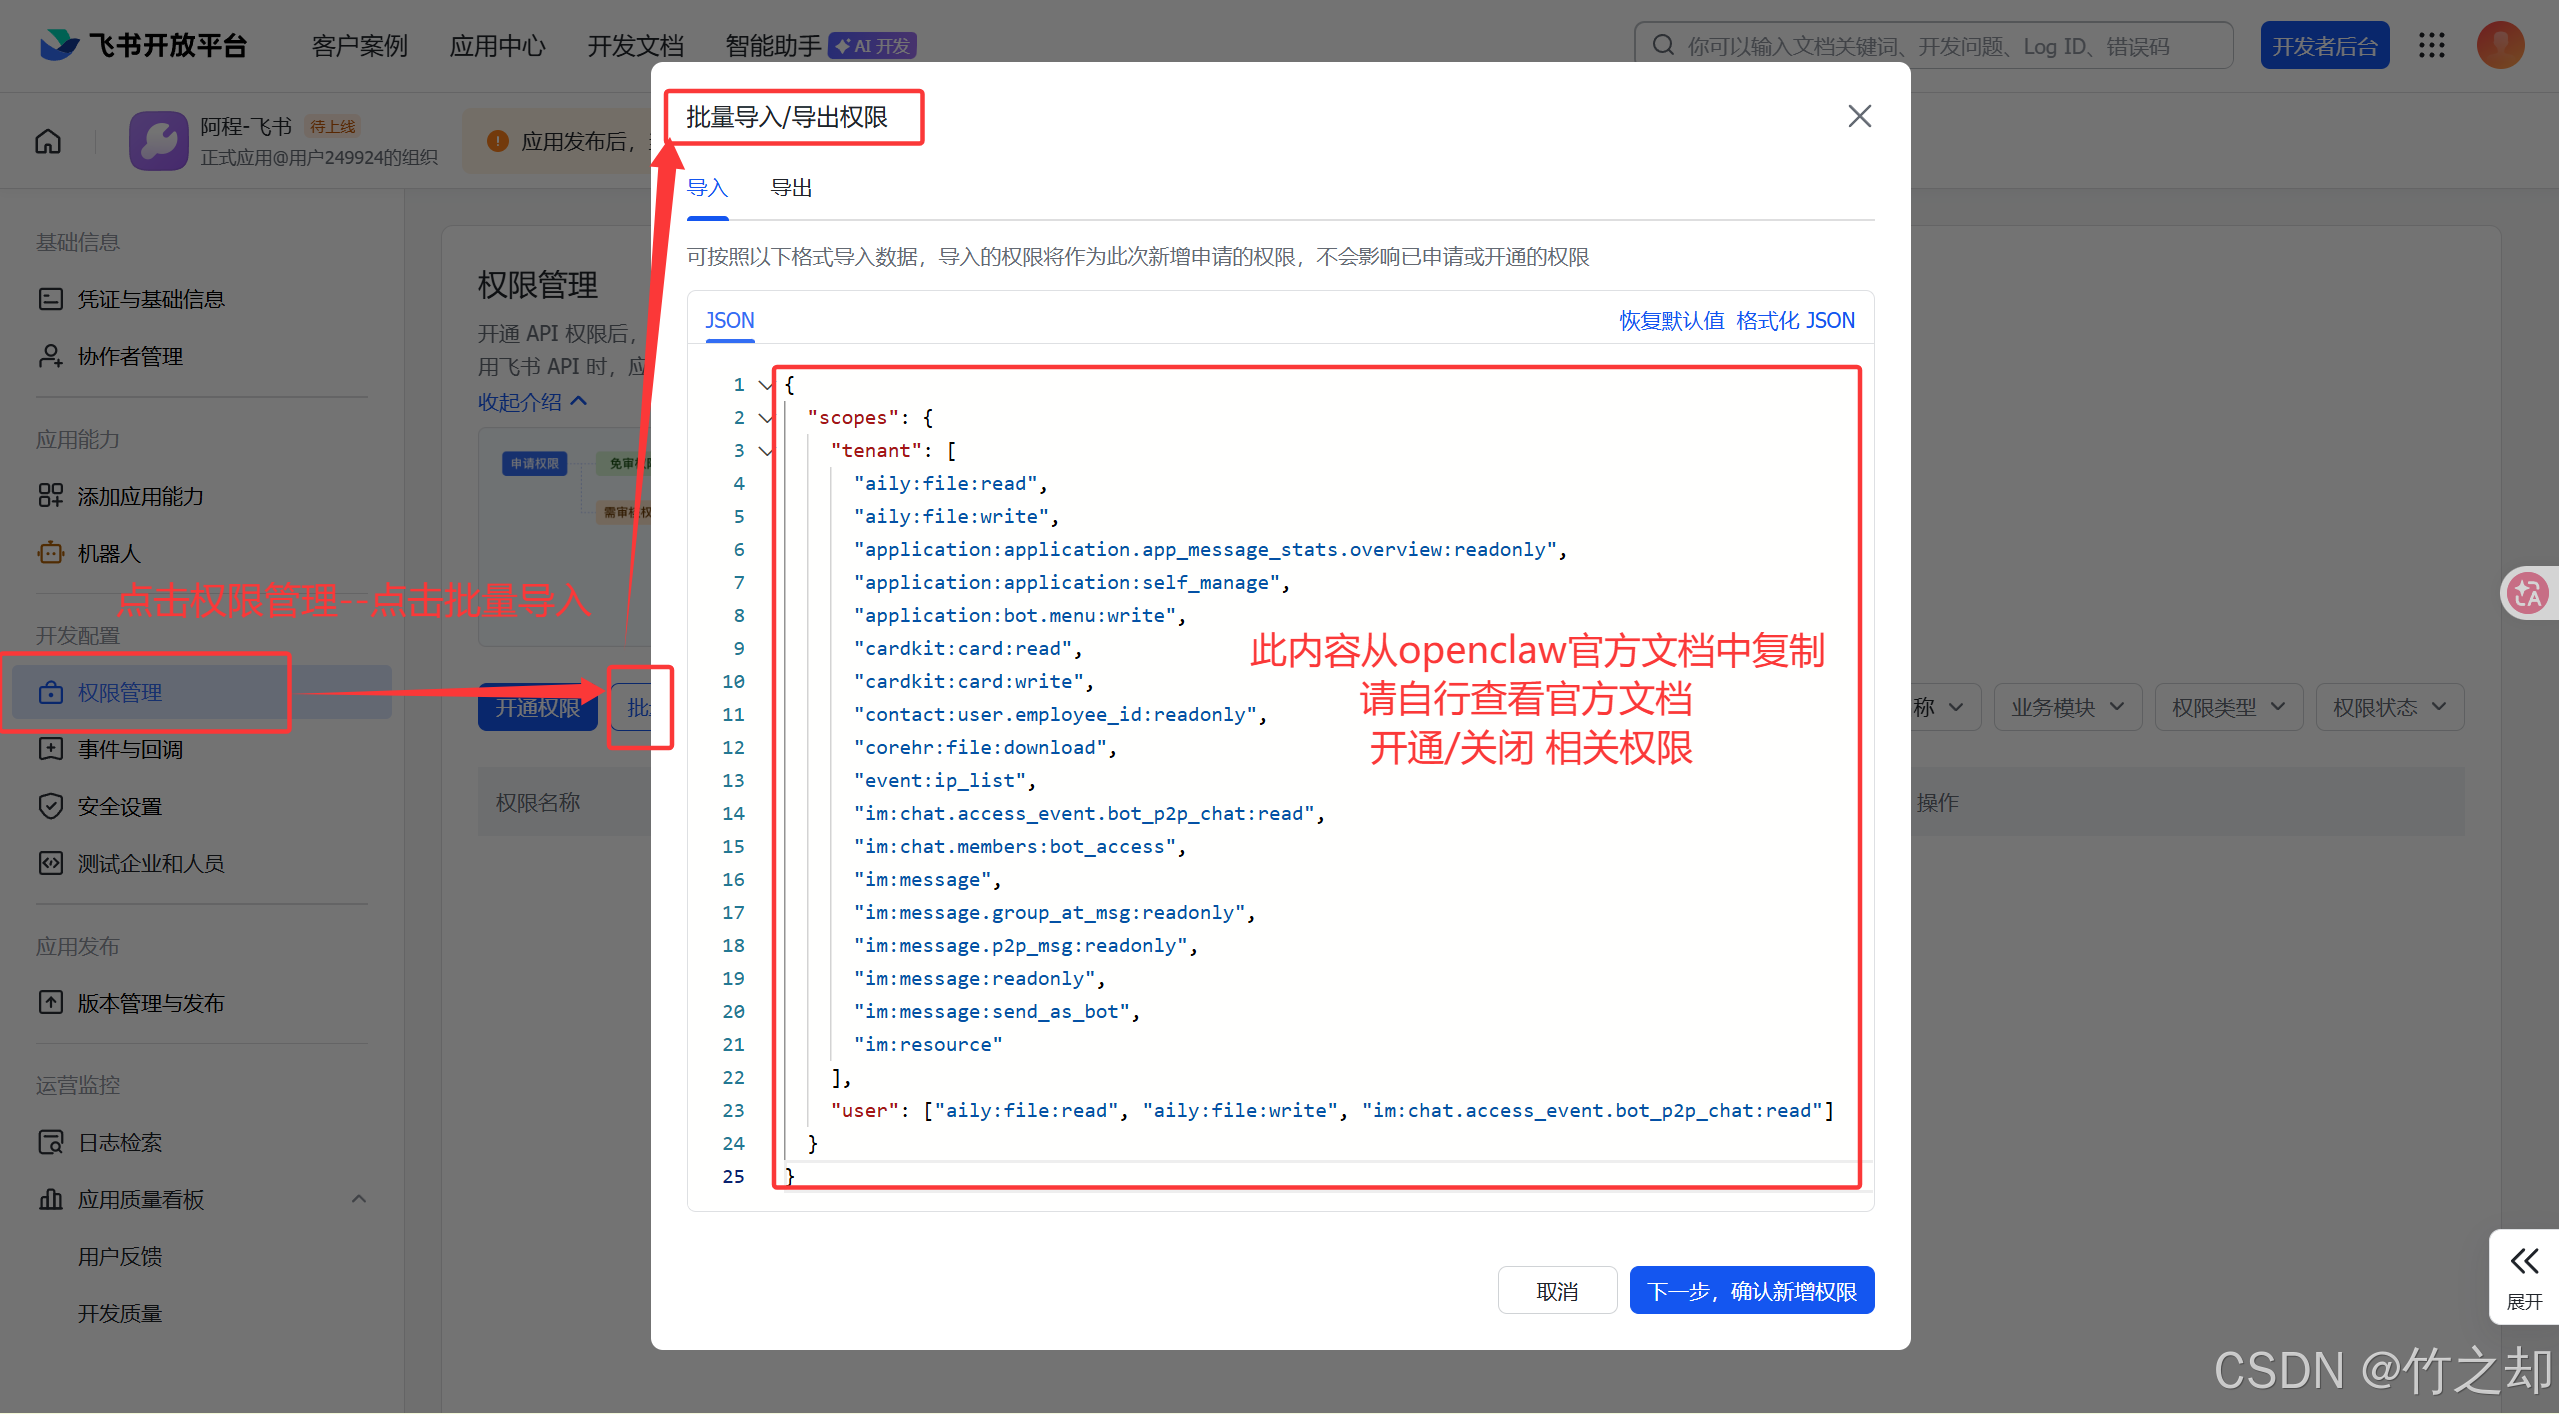Screen dimensions: 2559x1414
Task: Open the app grid launcher icon
Action: coord(2432,45)
